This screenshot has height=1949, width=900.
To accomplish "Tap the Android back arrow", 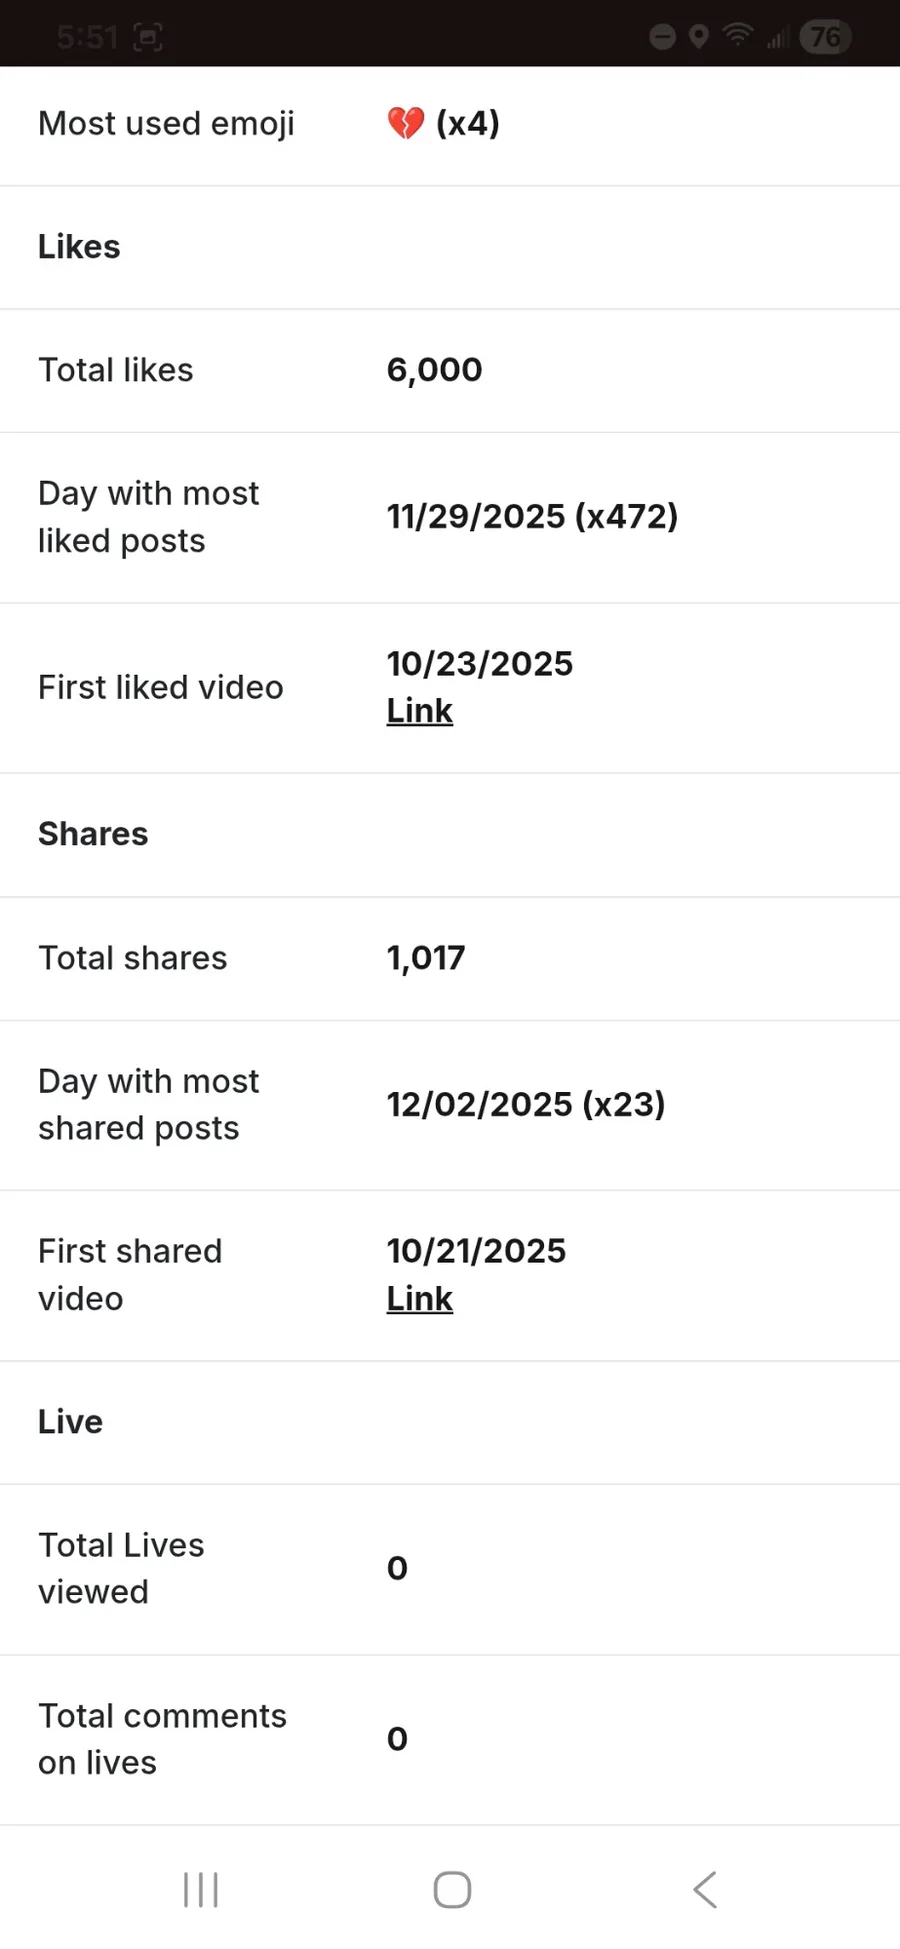I will (x=705, y=1889).
